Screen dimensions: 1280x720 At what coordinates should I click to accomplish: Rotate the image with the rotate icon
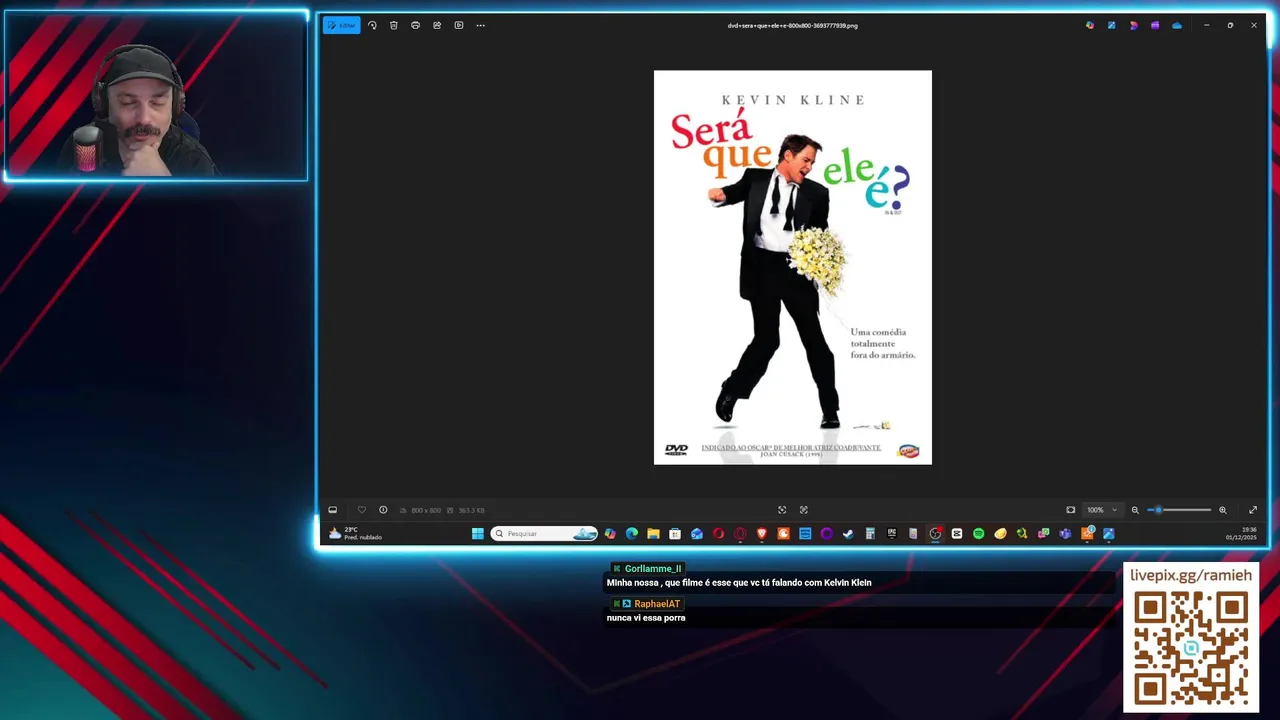click(372, 25)
